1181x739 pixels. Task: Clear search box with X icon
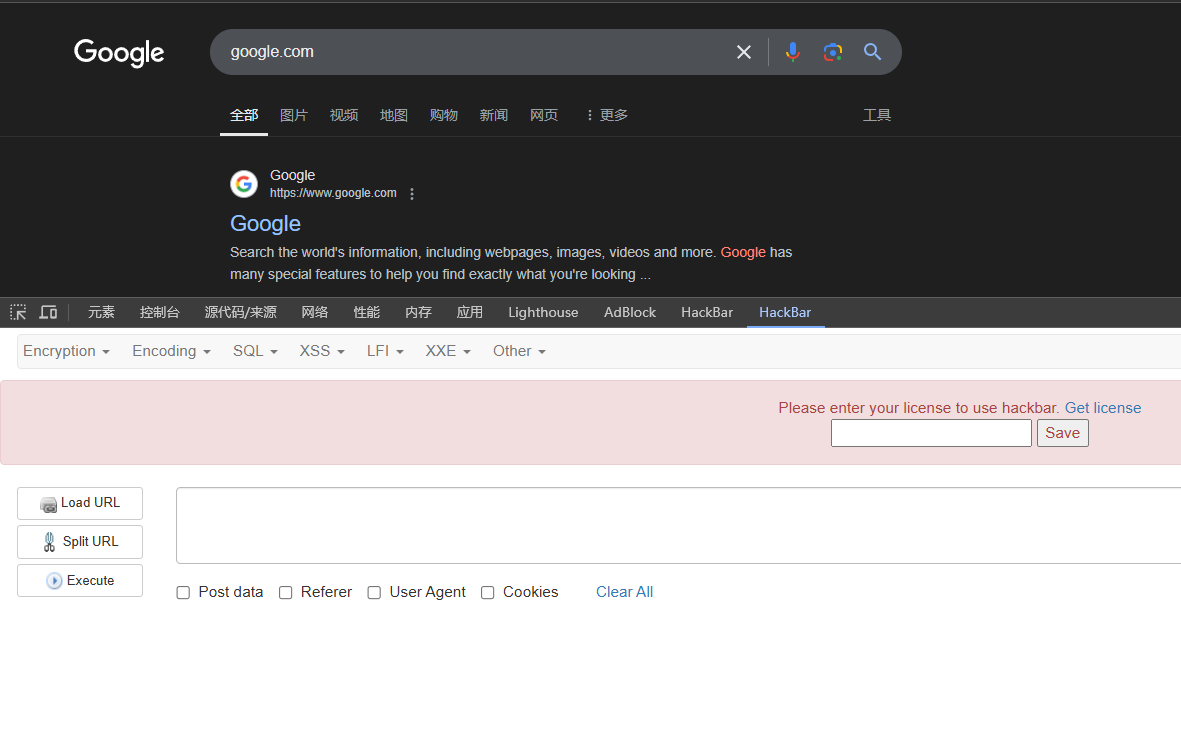click(744, 52)
